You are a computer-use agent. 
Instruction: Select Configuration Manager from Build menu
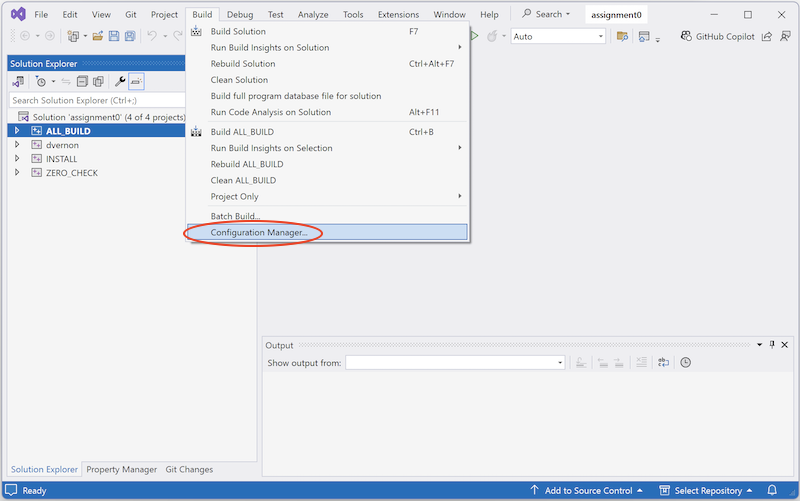tap(259, 232)
